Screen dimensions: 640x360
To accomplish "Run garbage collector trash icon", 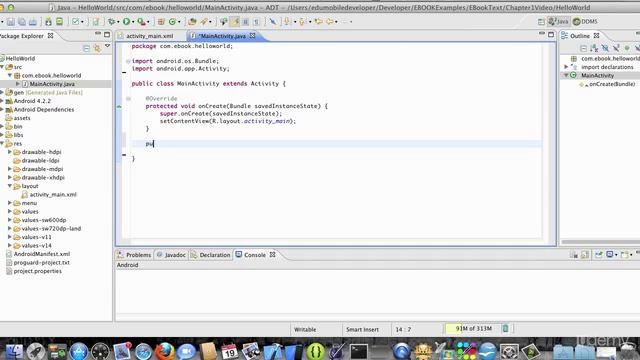I will pos(505,329).
